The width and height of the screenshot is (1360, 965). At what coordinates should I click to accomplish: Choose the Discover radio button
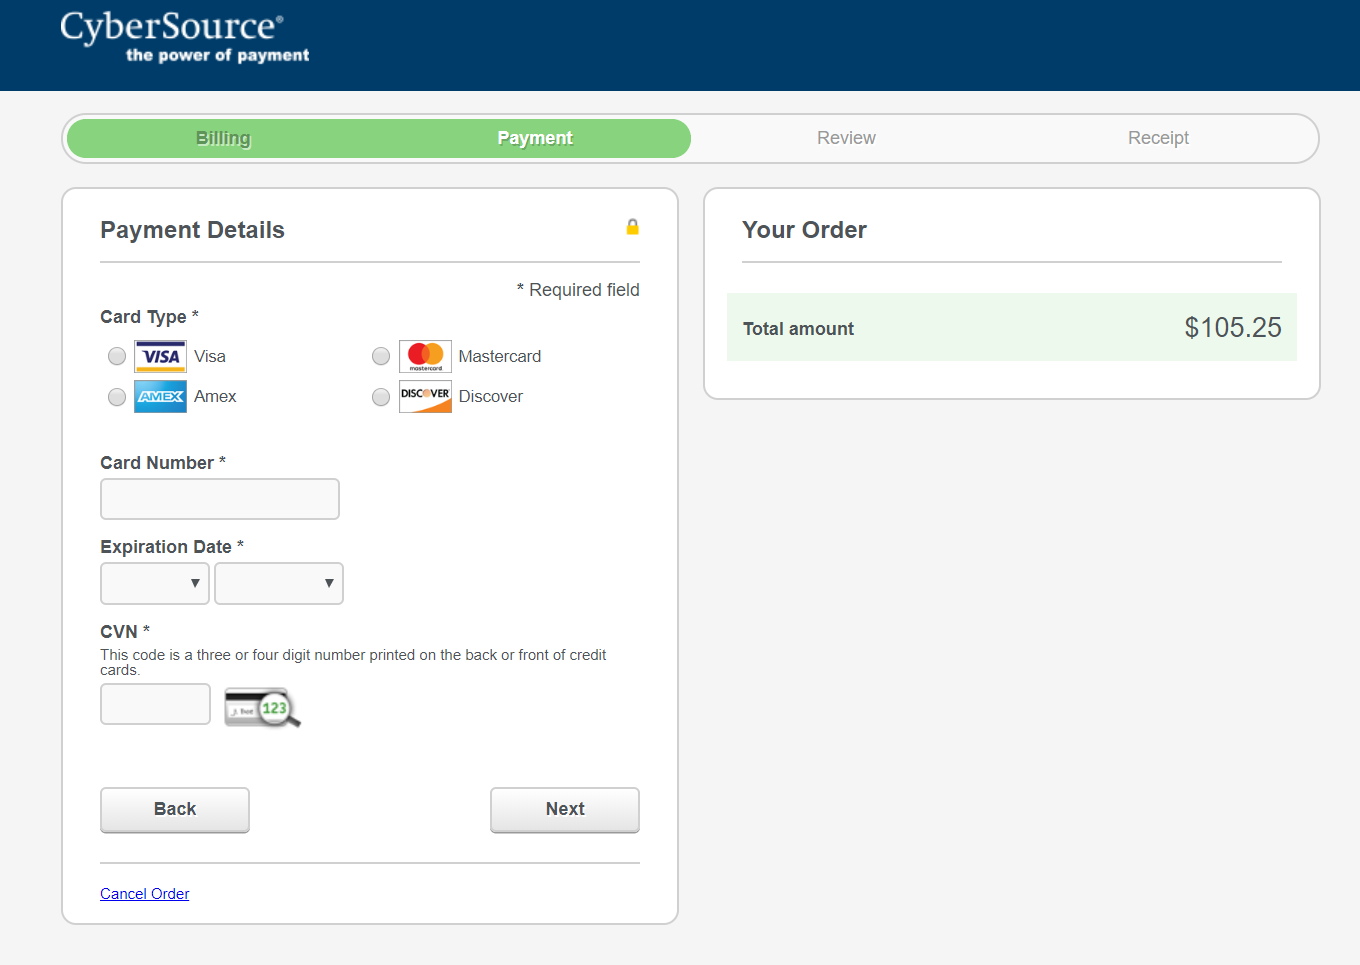(381, 397)
